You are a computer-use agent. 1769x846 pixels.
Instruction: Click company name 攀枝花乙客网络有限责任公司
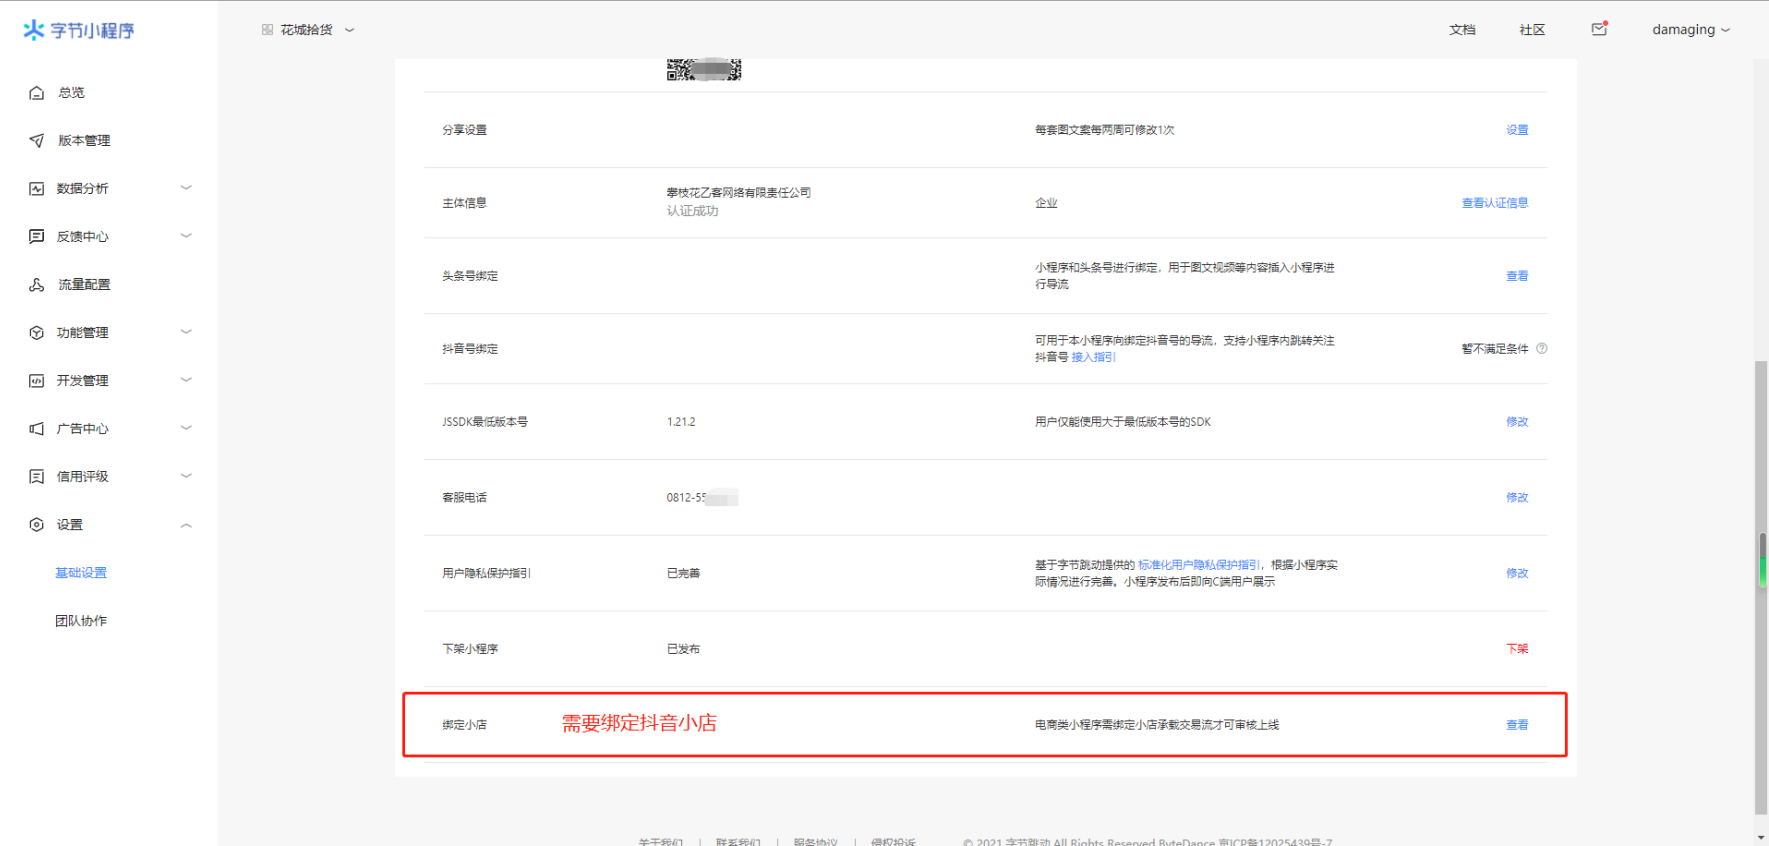tap(739, 193)
